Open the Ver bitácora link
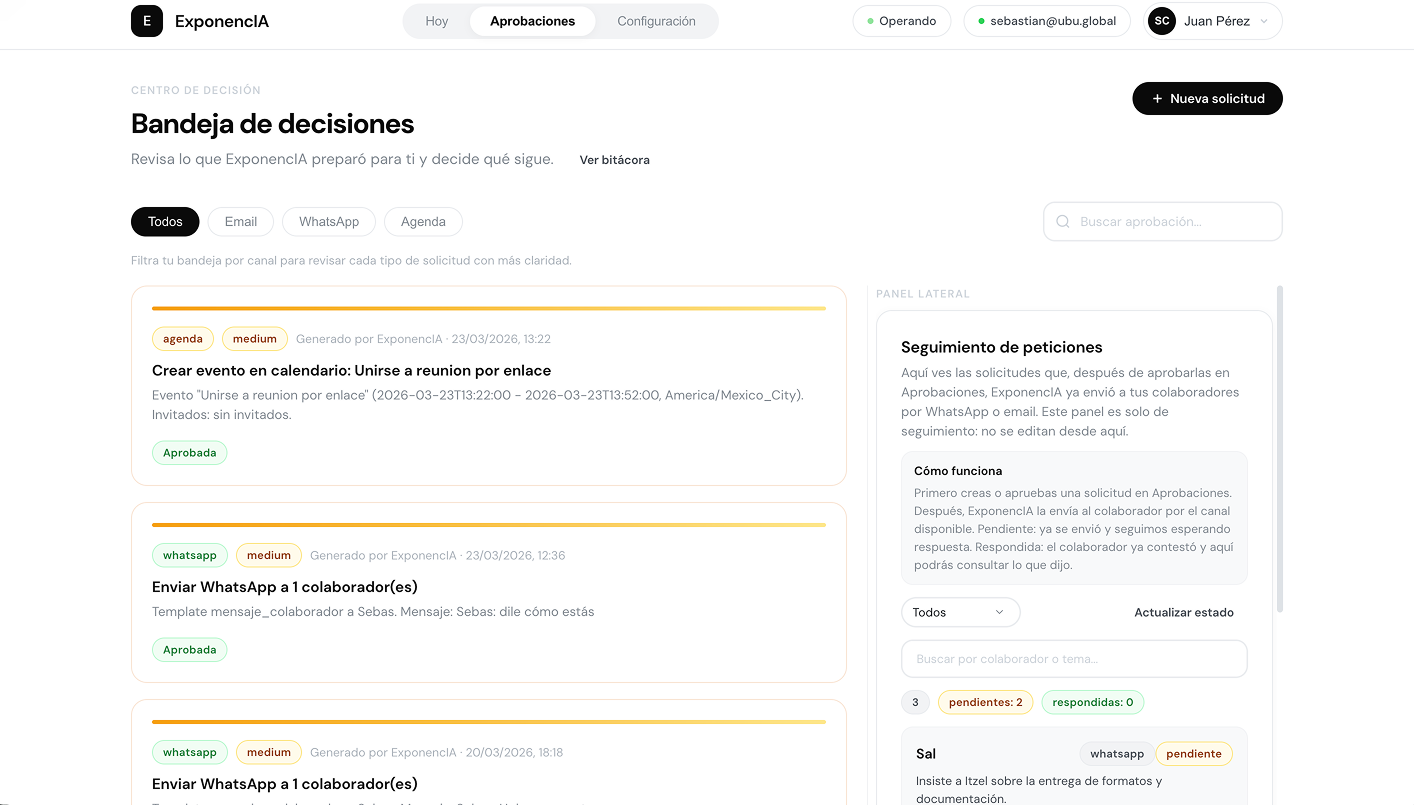 pyautogui.click(x=614, y=160)
